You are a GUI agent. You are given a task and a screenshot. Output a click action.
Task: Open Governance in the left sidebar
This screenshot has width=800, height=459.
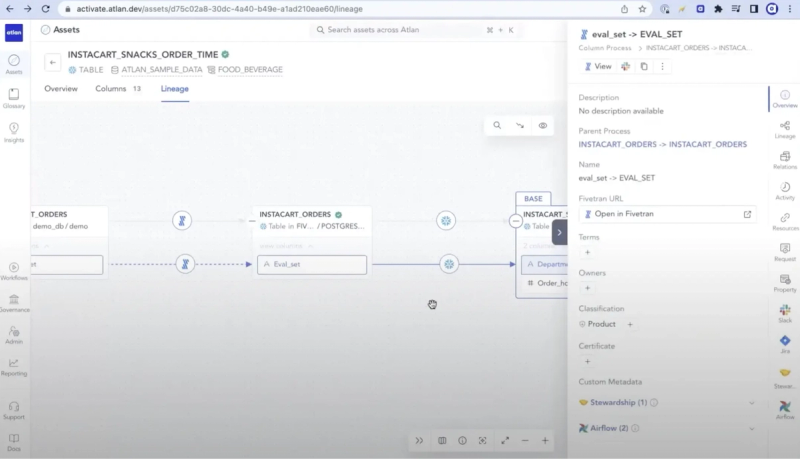click(x=14, y=303)
